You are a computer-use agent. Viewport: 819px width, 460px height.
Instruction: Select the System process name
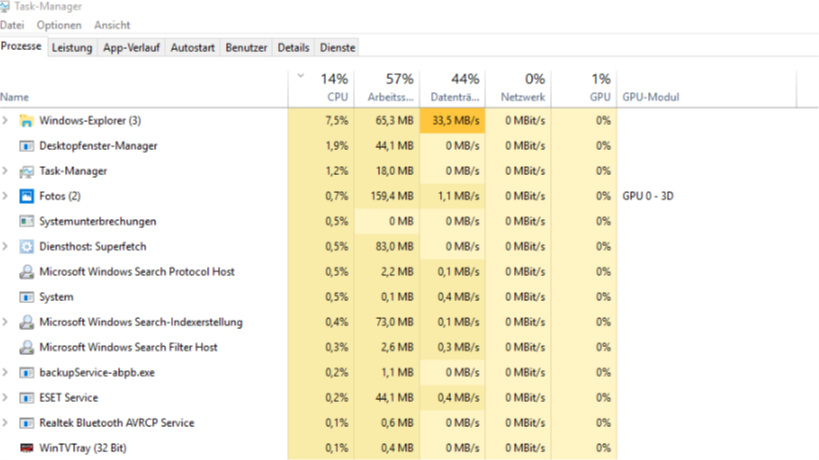pyautogui.click(x=56, y=297)
